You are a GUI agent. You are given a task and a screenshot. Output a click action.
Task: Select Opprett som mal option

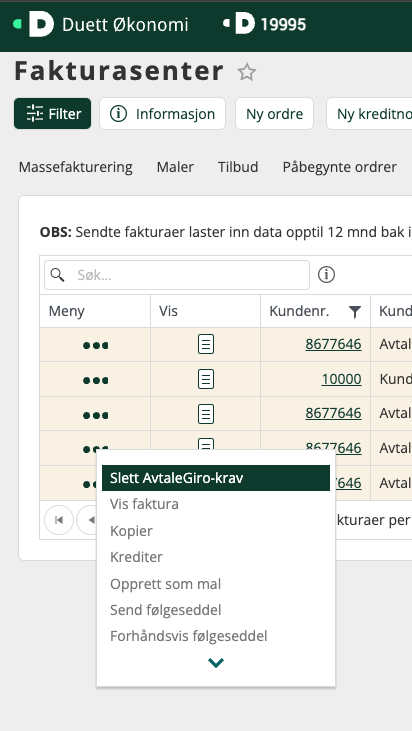pos(165,584)
